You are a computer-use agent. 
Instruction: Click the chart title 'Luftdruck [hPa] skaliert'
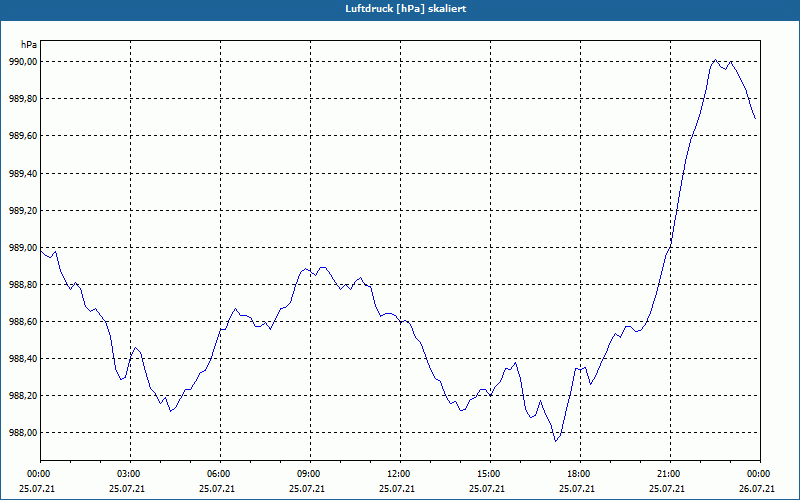pos(405,9)
